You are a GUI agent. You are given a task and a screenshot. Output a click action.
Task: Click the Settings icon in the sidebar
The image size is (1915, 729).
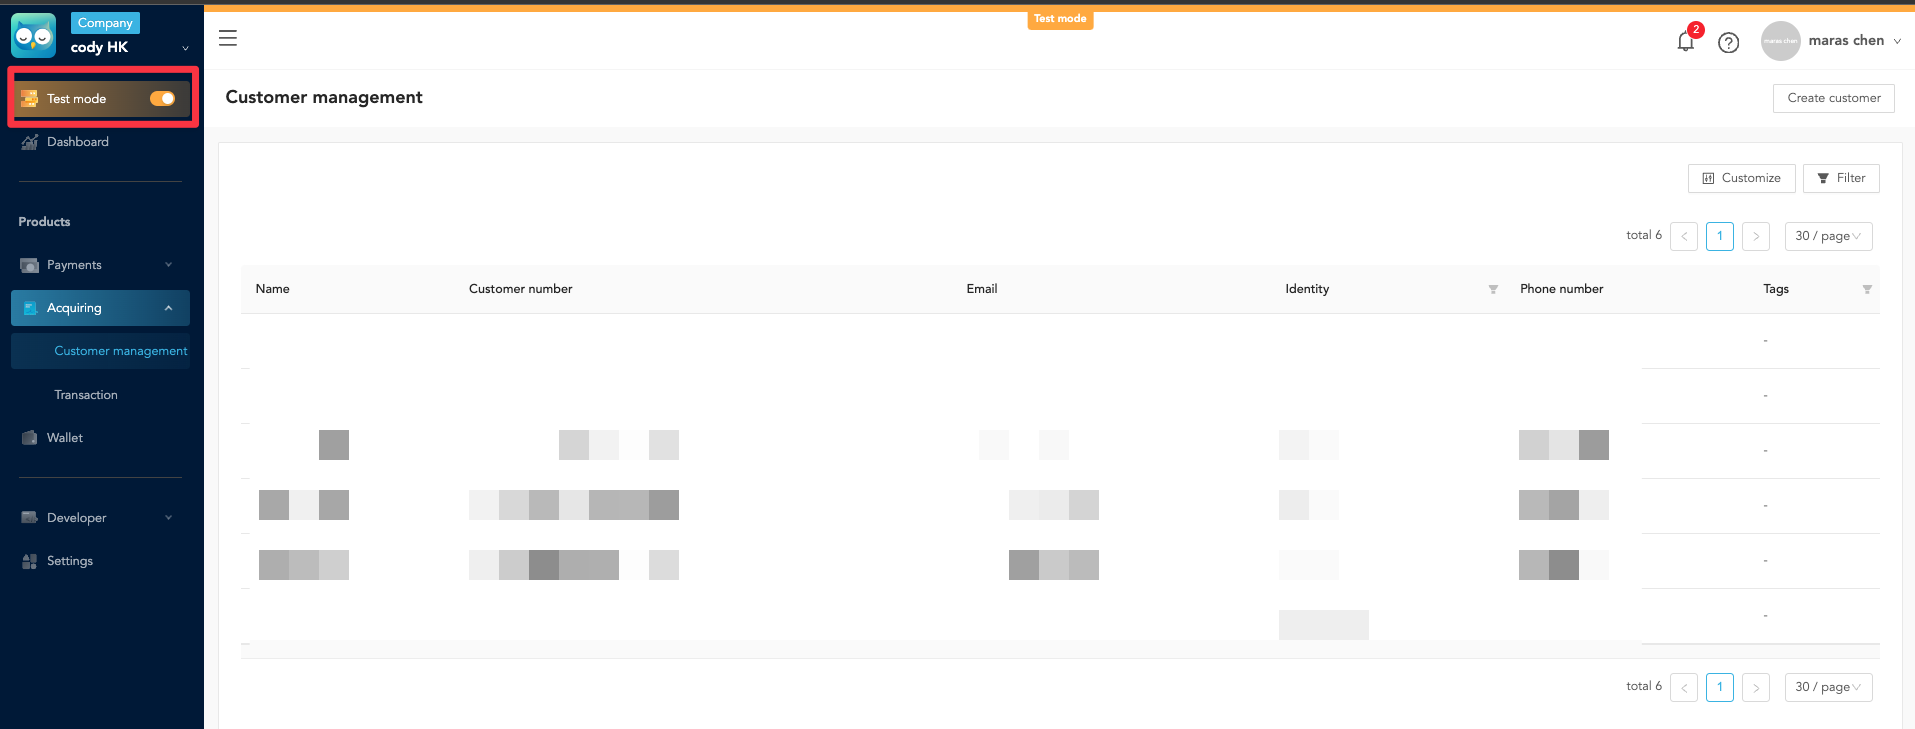pos(30,561)
